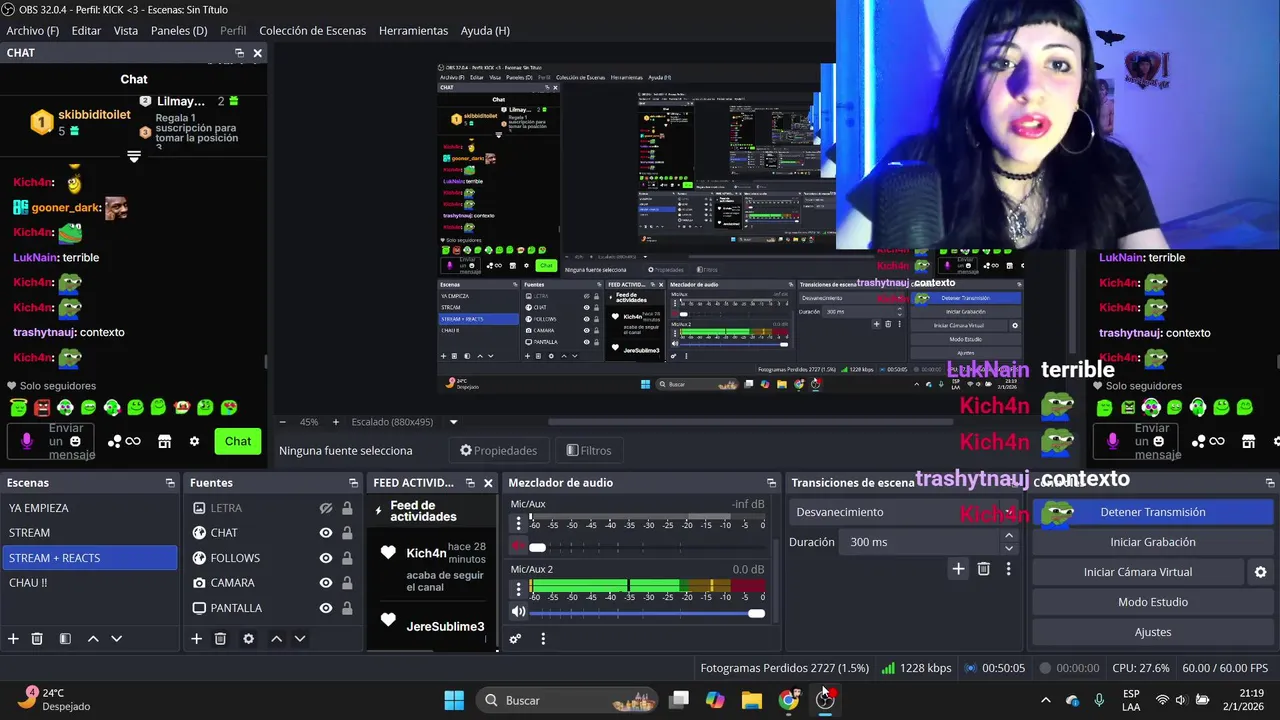This screenshot has width=1280, height=720.
Task: Hide the PANTALLA source
Action: coord(325,608)
